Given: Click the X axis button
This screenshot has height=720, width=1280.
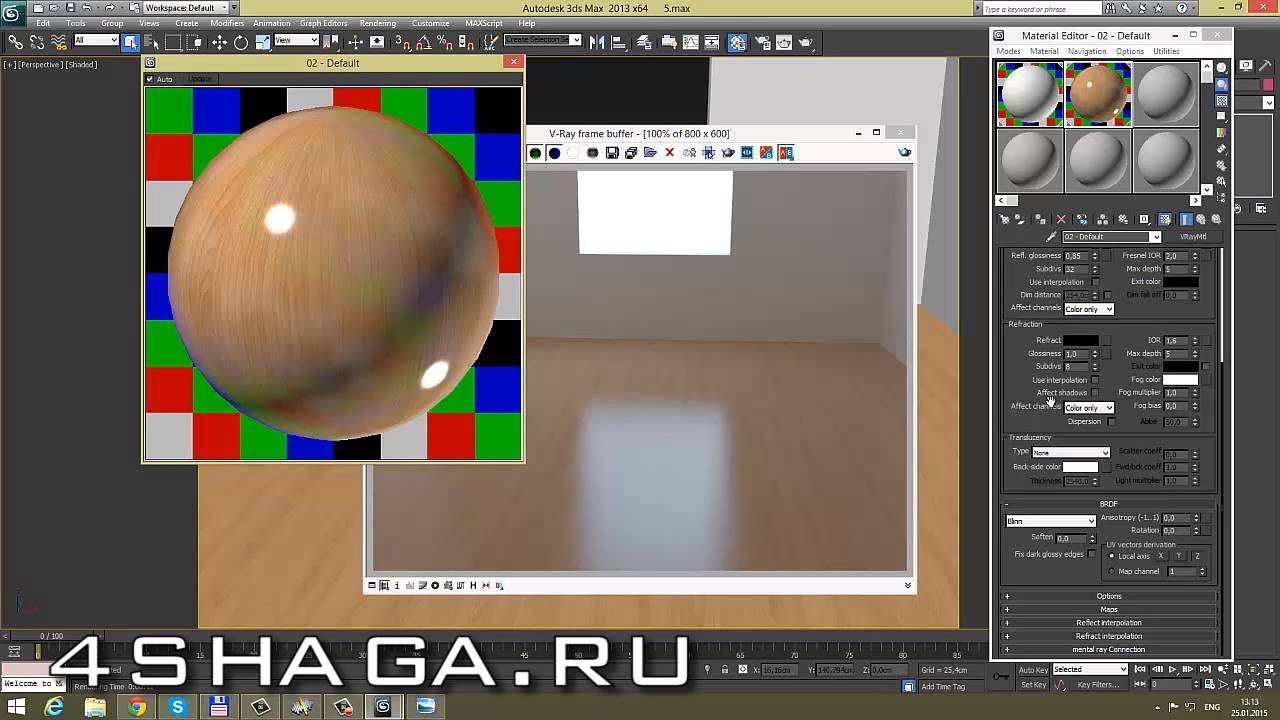Looking at the screenshot, I should click(x=1161, y=556).
